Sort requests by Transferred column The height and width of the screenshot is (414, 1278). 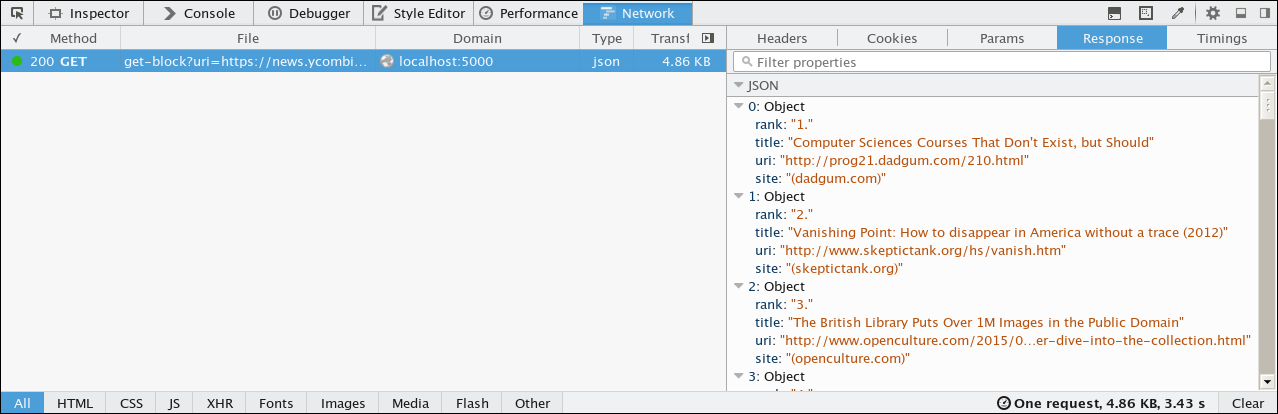point(666,38)
